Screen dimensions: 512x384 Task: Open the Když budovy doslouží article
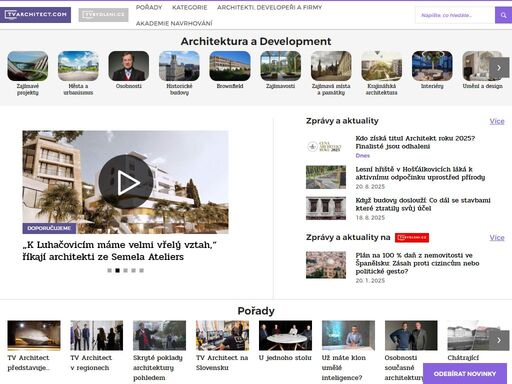pyautogui.click(x=423, y=204)
